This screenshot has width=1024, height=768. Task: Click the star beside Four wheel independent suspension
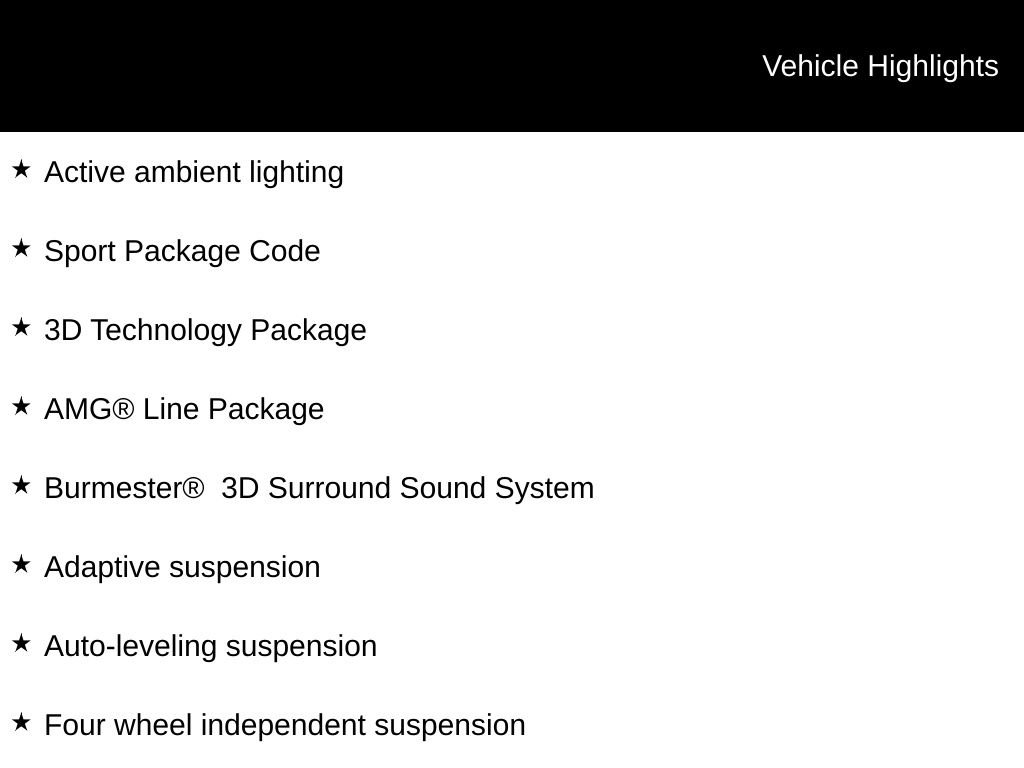coord(22,722)
